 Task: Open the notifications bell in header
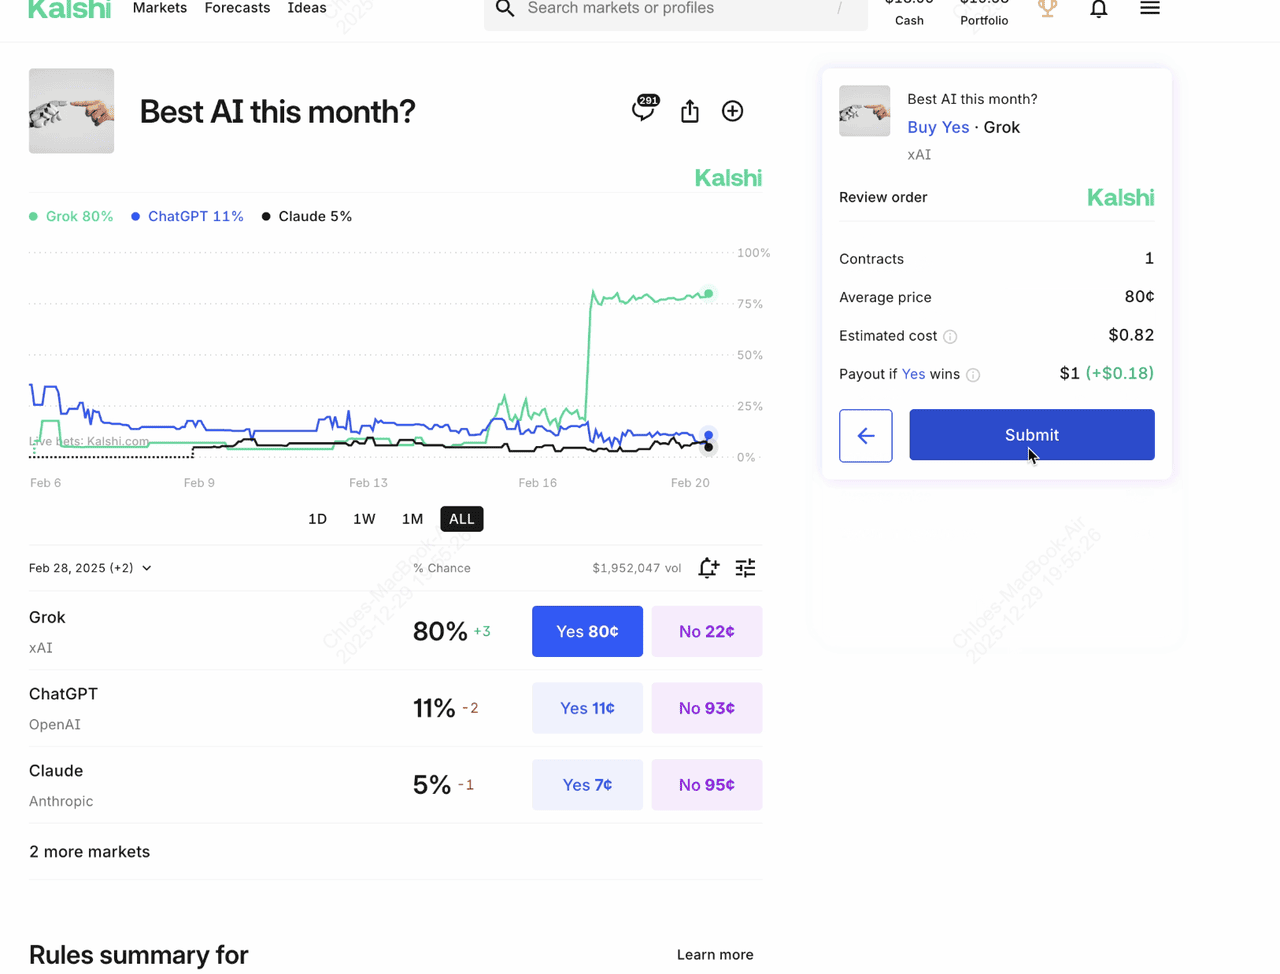[x=1098, y=9]
